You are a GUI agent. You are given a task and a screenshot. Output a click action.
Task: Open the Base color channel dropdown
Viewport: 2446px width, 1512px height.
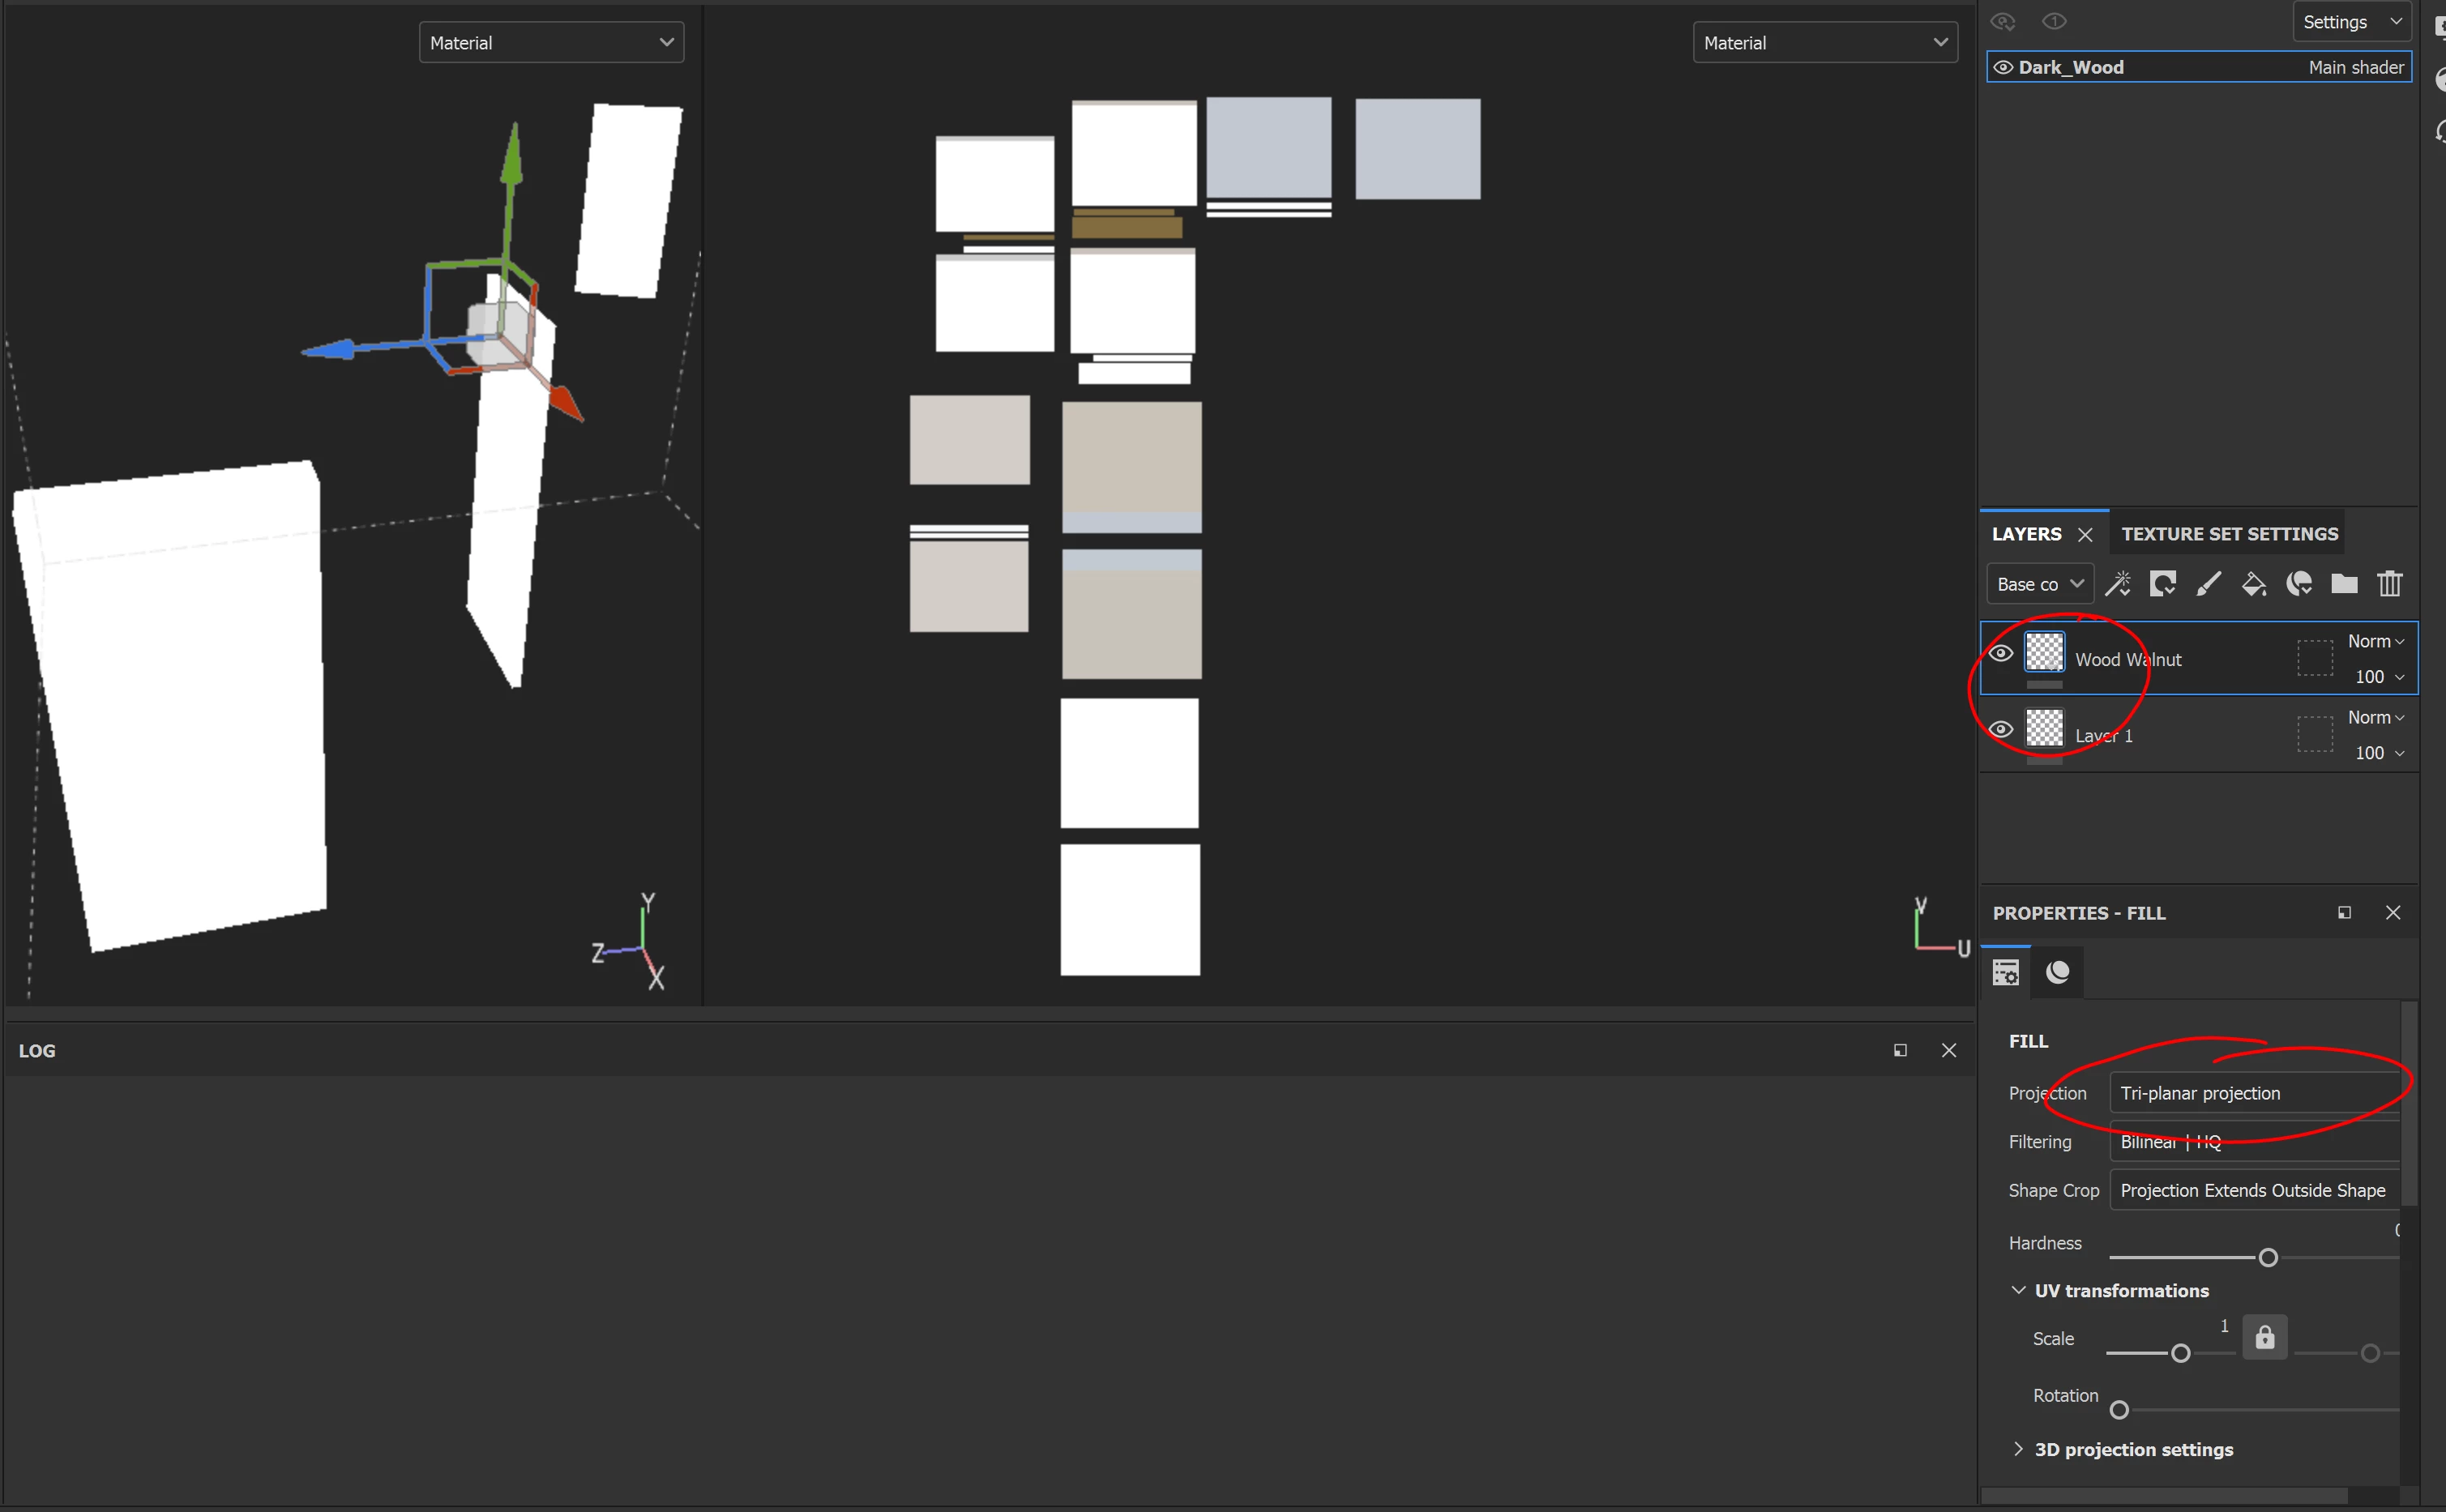coord(2039,584)
